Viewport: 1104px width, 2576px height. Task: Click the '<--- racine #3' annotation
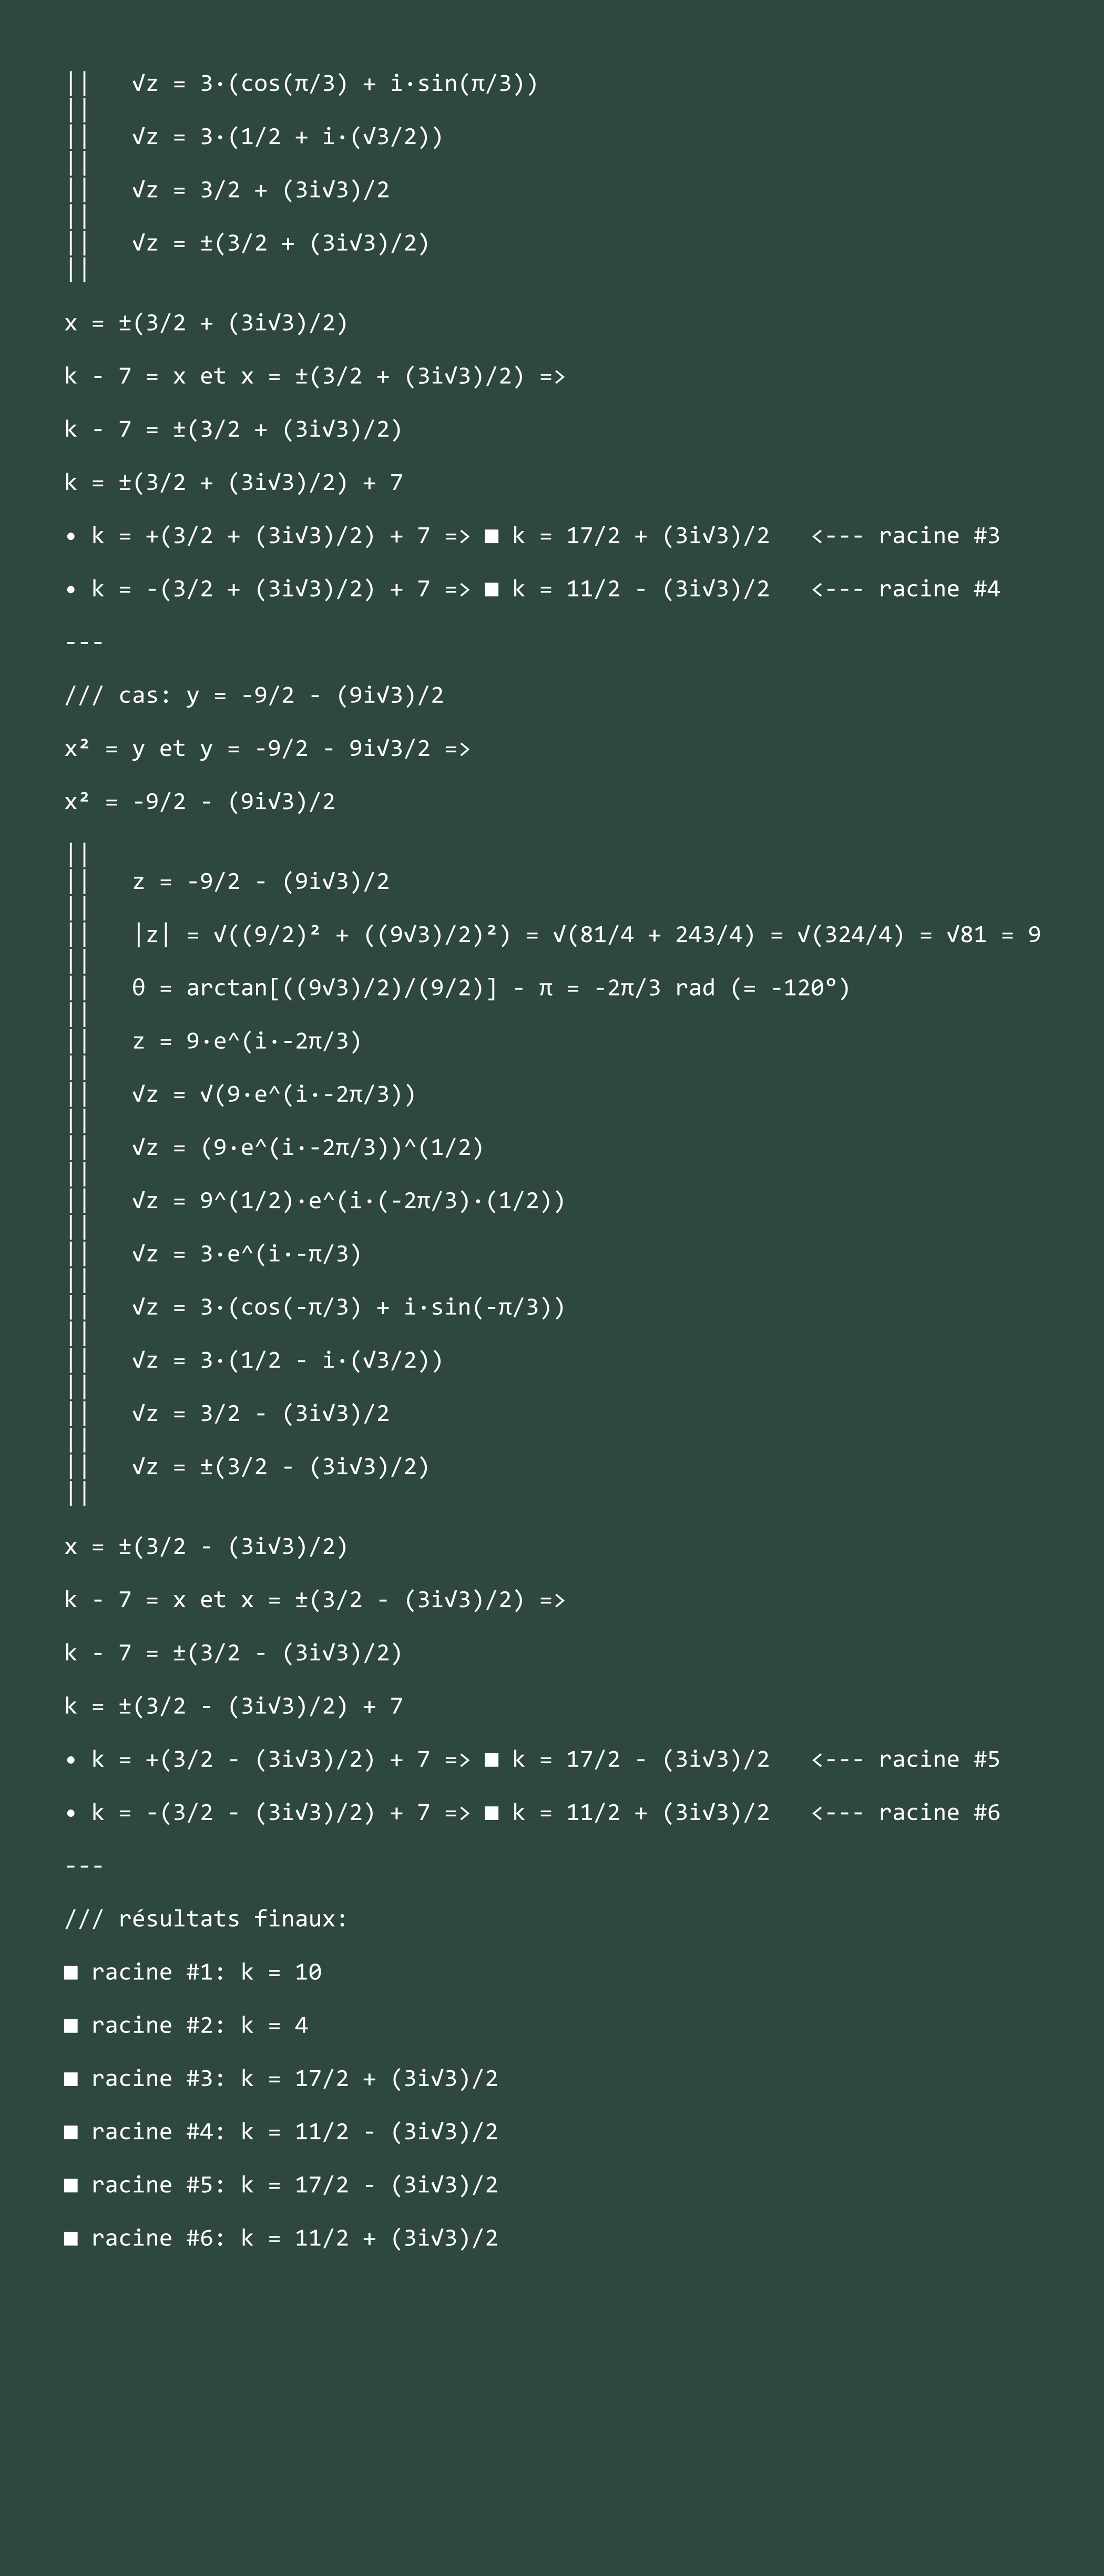click(905, 536)
